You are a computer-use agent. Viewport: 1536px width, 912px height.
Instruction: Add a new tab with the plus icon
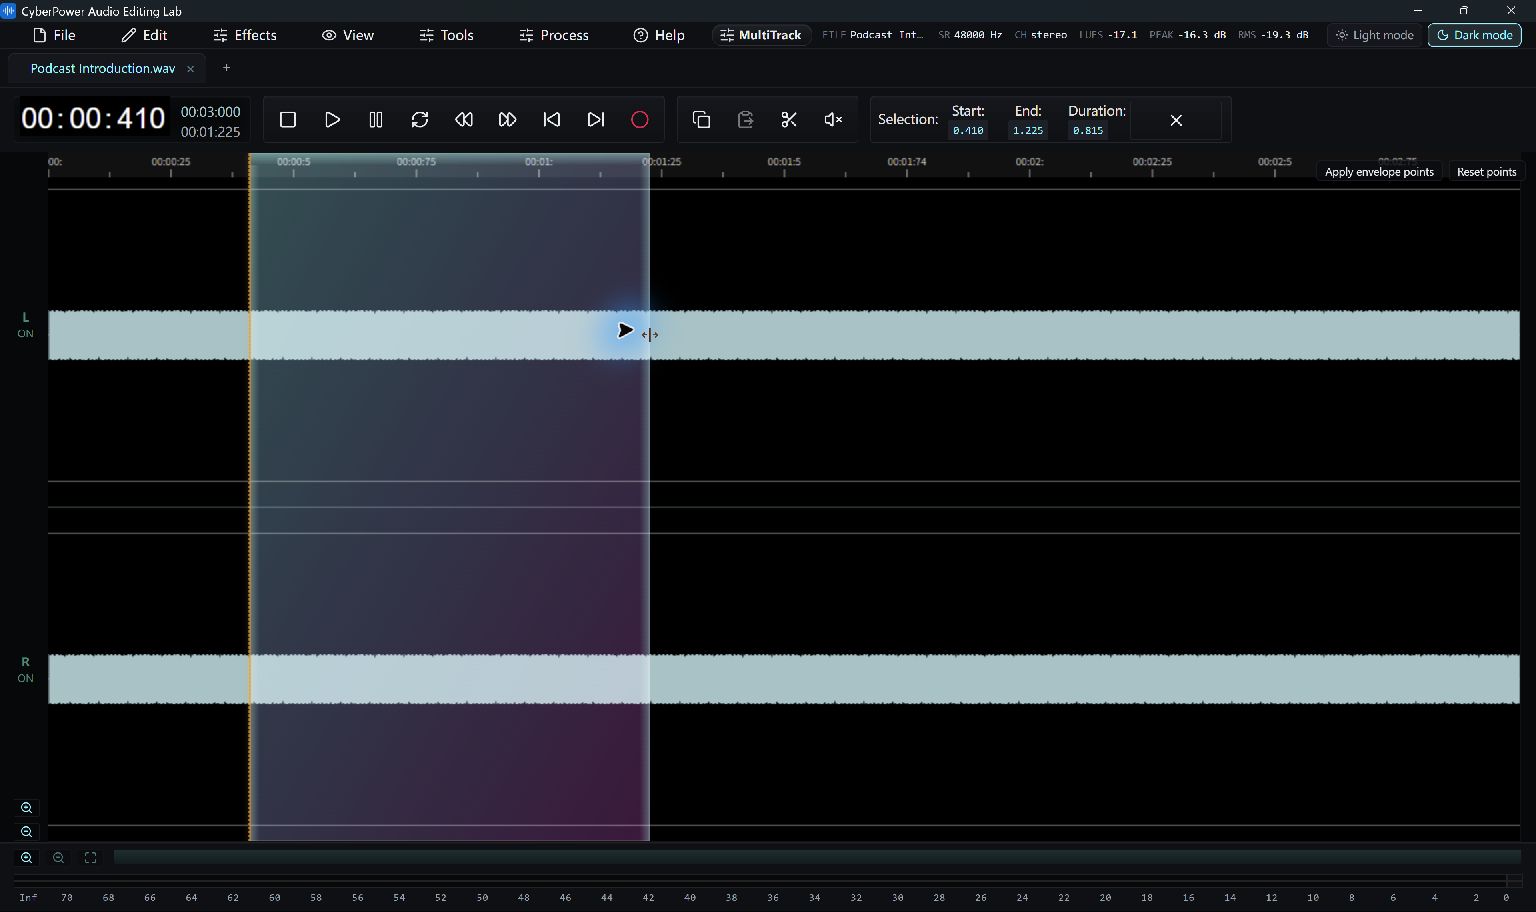(x=226, y=68)
